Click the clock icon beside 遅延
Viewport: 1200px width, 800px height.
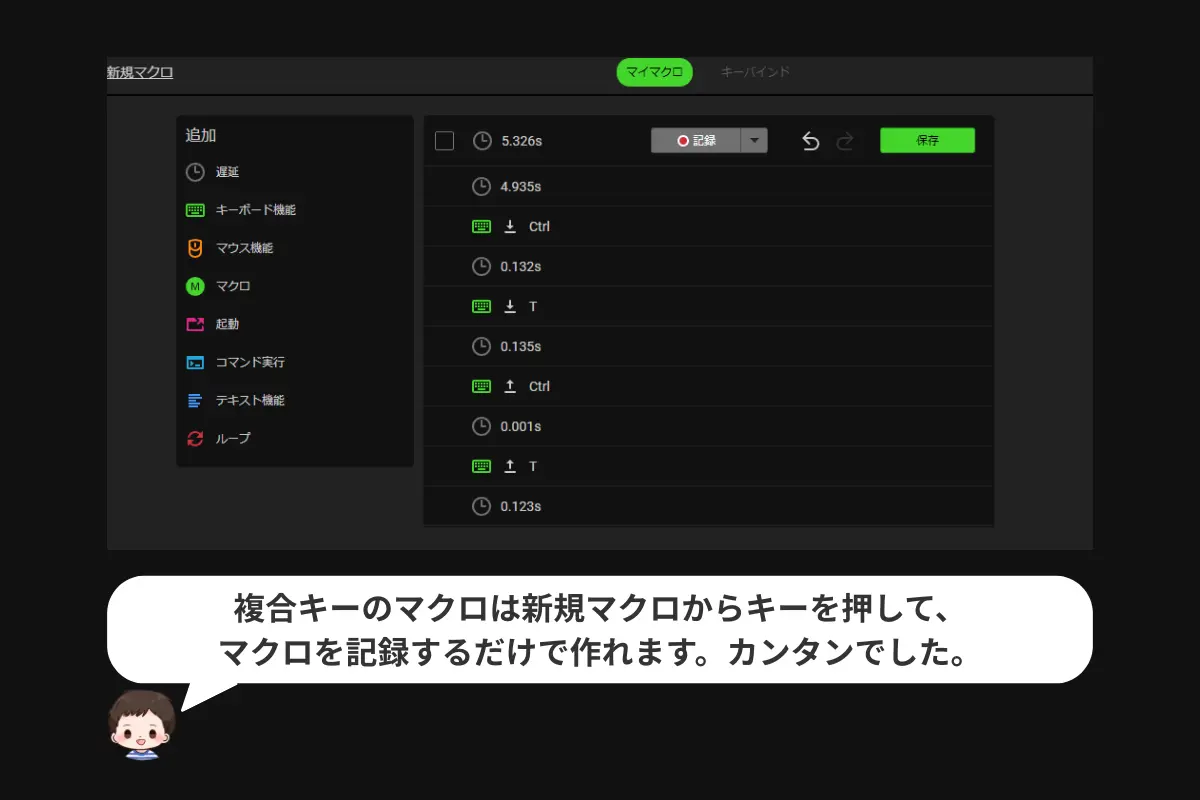point(195,172)
